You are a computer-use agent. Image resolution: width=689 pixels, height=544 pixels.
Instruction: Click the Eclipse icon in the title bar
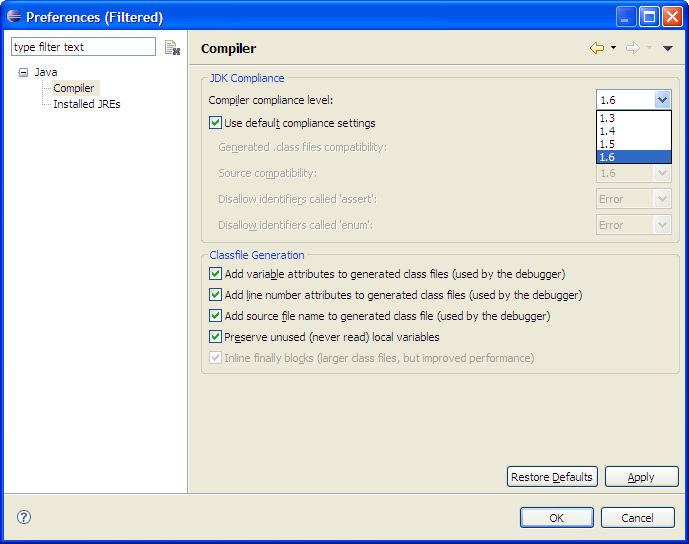pos(14,17)
